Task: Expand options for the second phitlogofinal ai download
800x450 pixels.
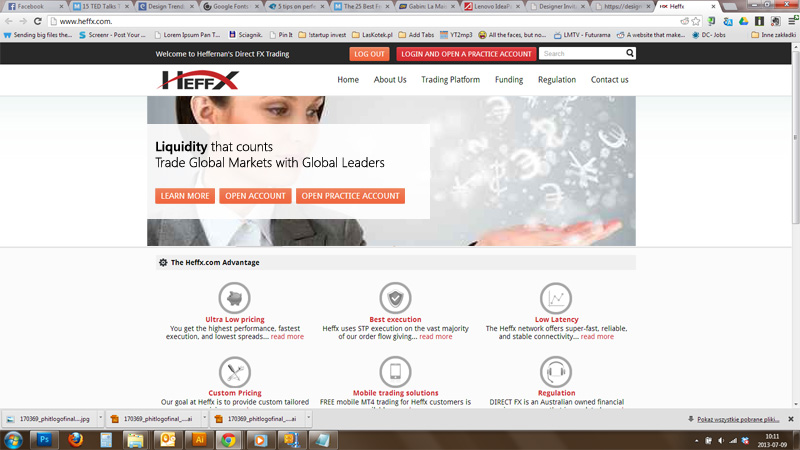Action: [309, 418]
